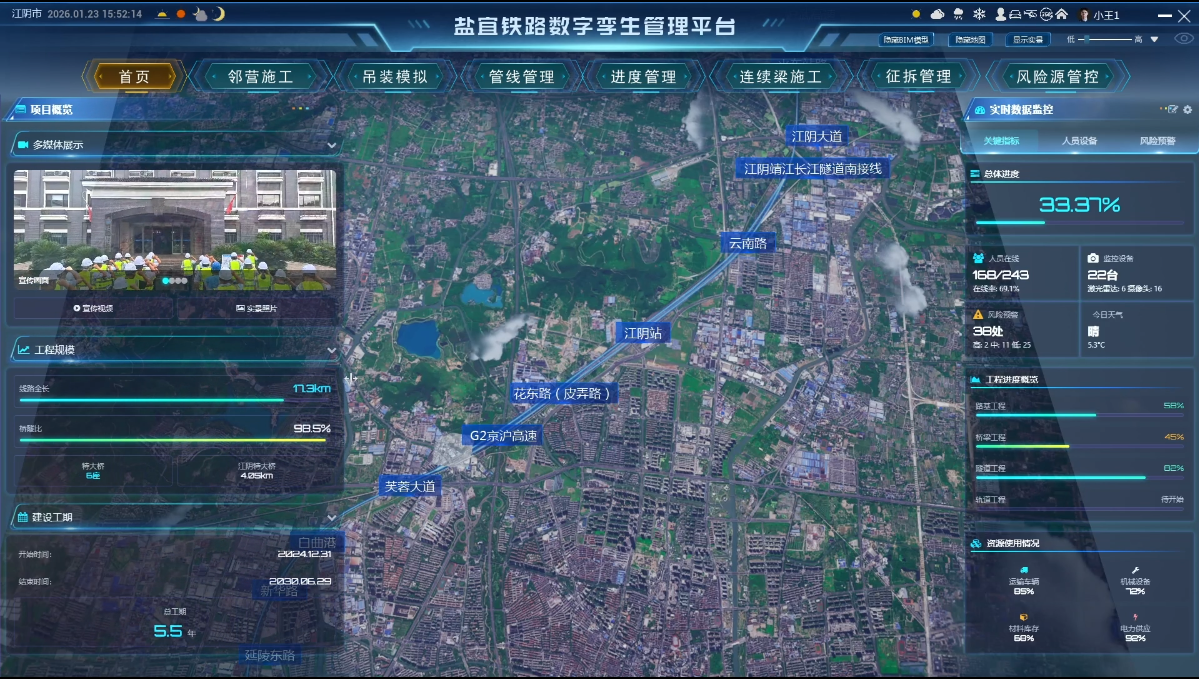The image size is (1199, 679).
Task: Open the 人员设备 tab in the monitoring panel
Action: [x=1080, y=143]
